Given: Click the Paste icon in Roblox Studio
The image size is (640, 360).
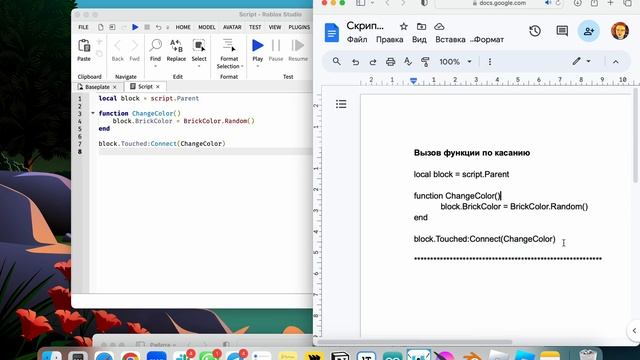Looking at the screenshot, I should [84, 46].
